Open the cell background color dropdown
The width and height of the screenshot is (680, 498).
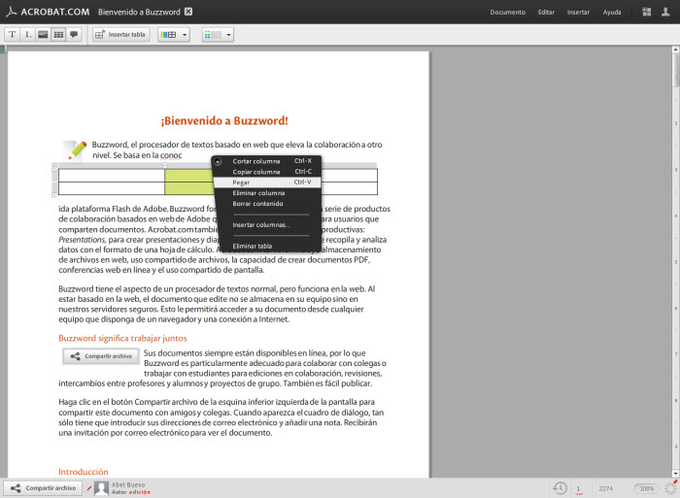click(x=229, y=35)
